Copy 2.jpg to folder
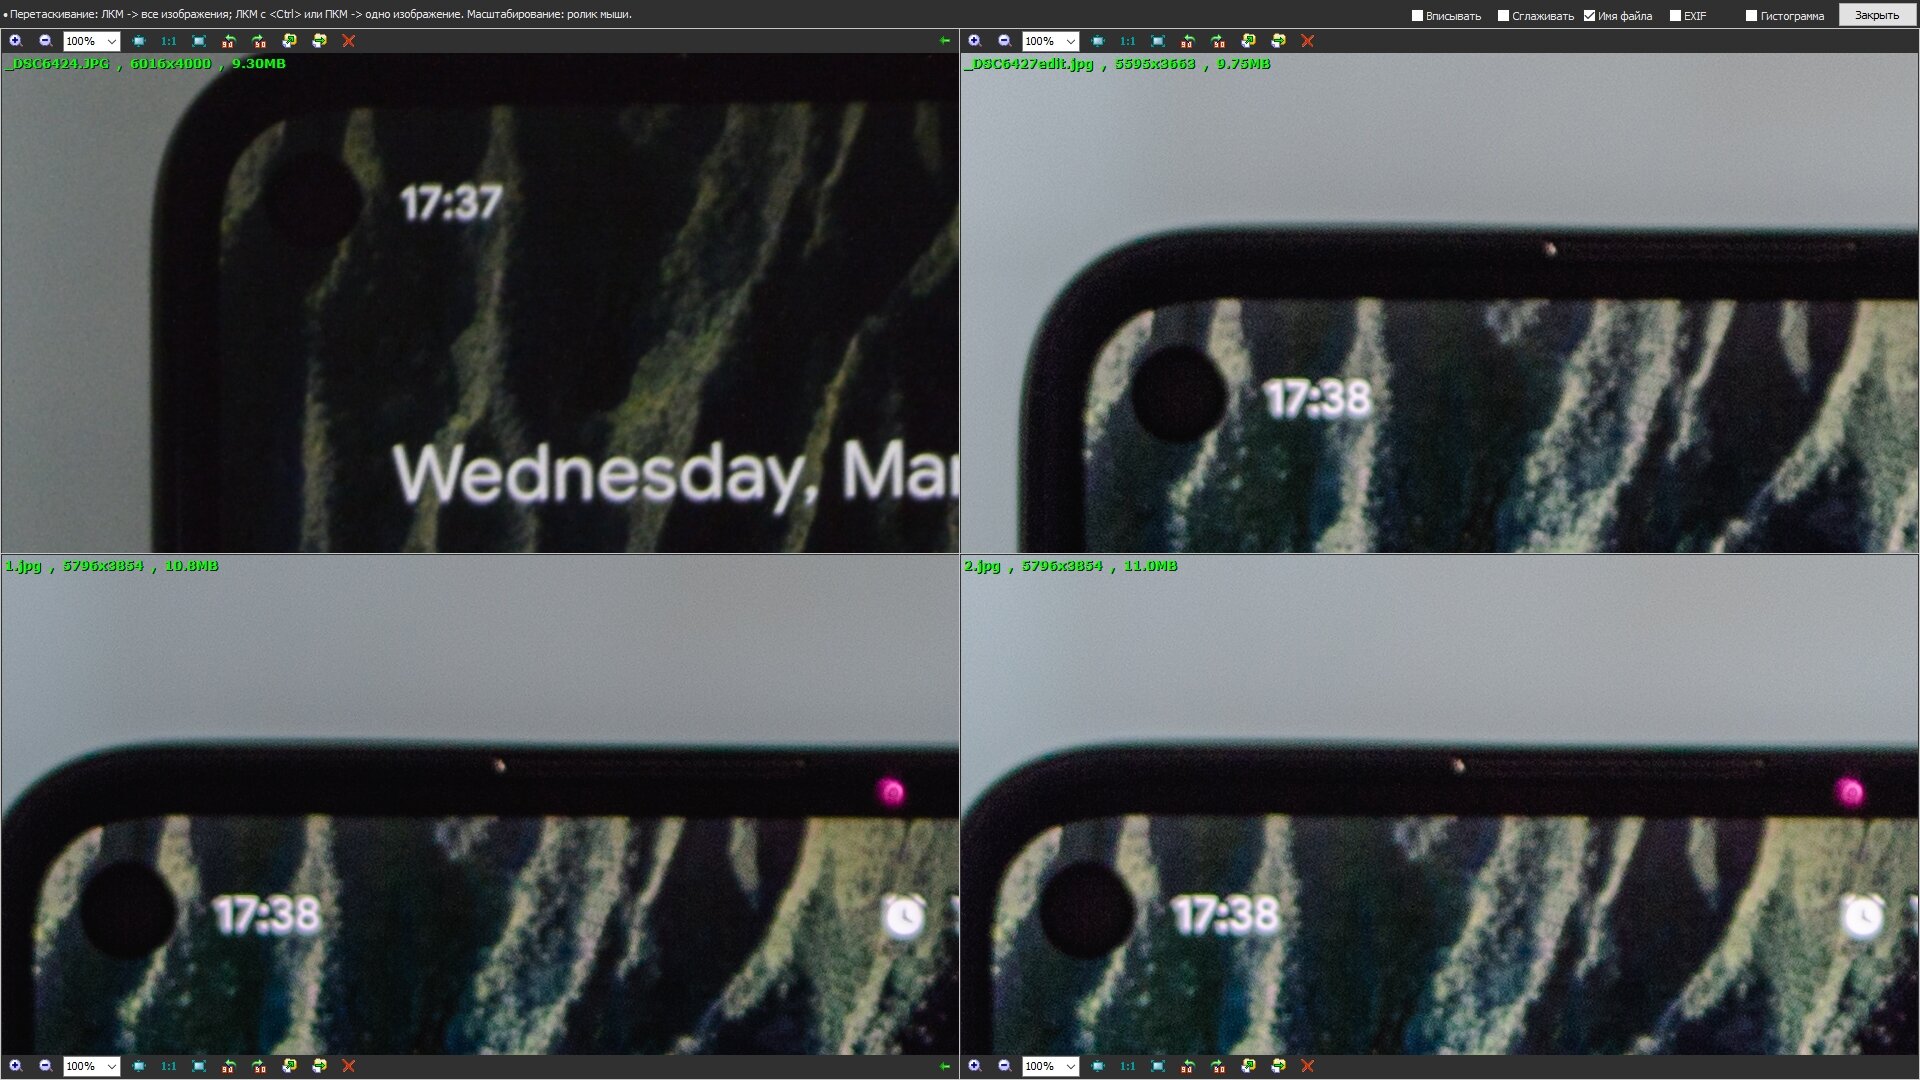Viewport: 1920px width, 1080px height. tap(1248, 1066)
